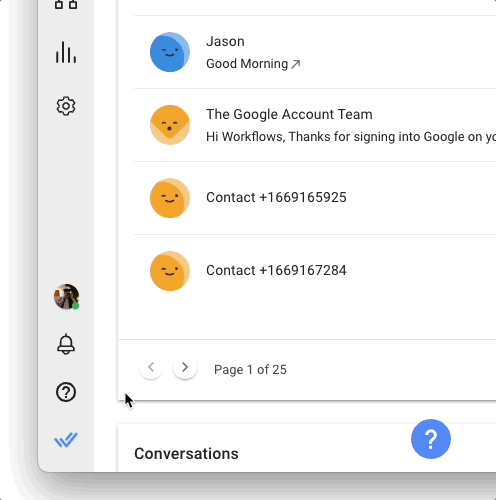The image size is (496, 500).
Task: Click the Conversations section heading
Action: pos(186,454)
